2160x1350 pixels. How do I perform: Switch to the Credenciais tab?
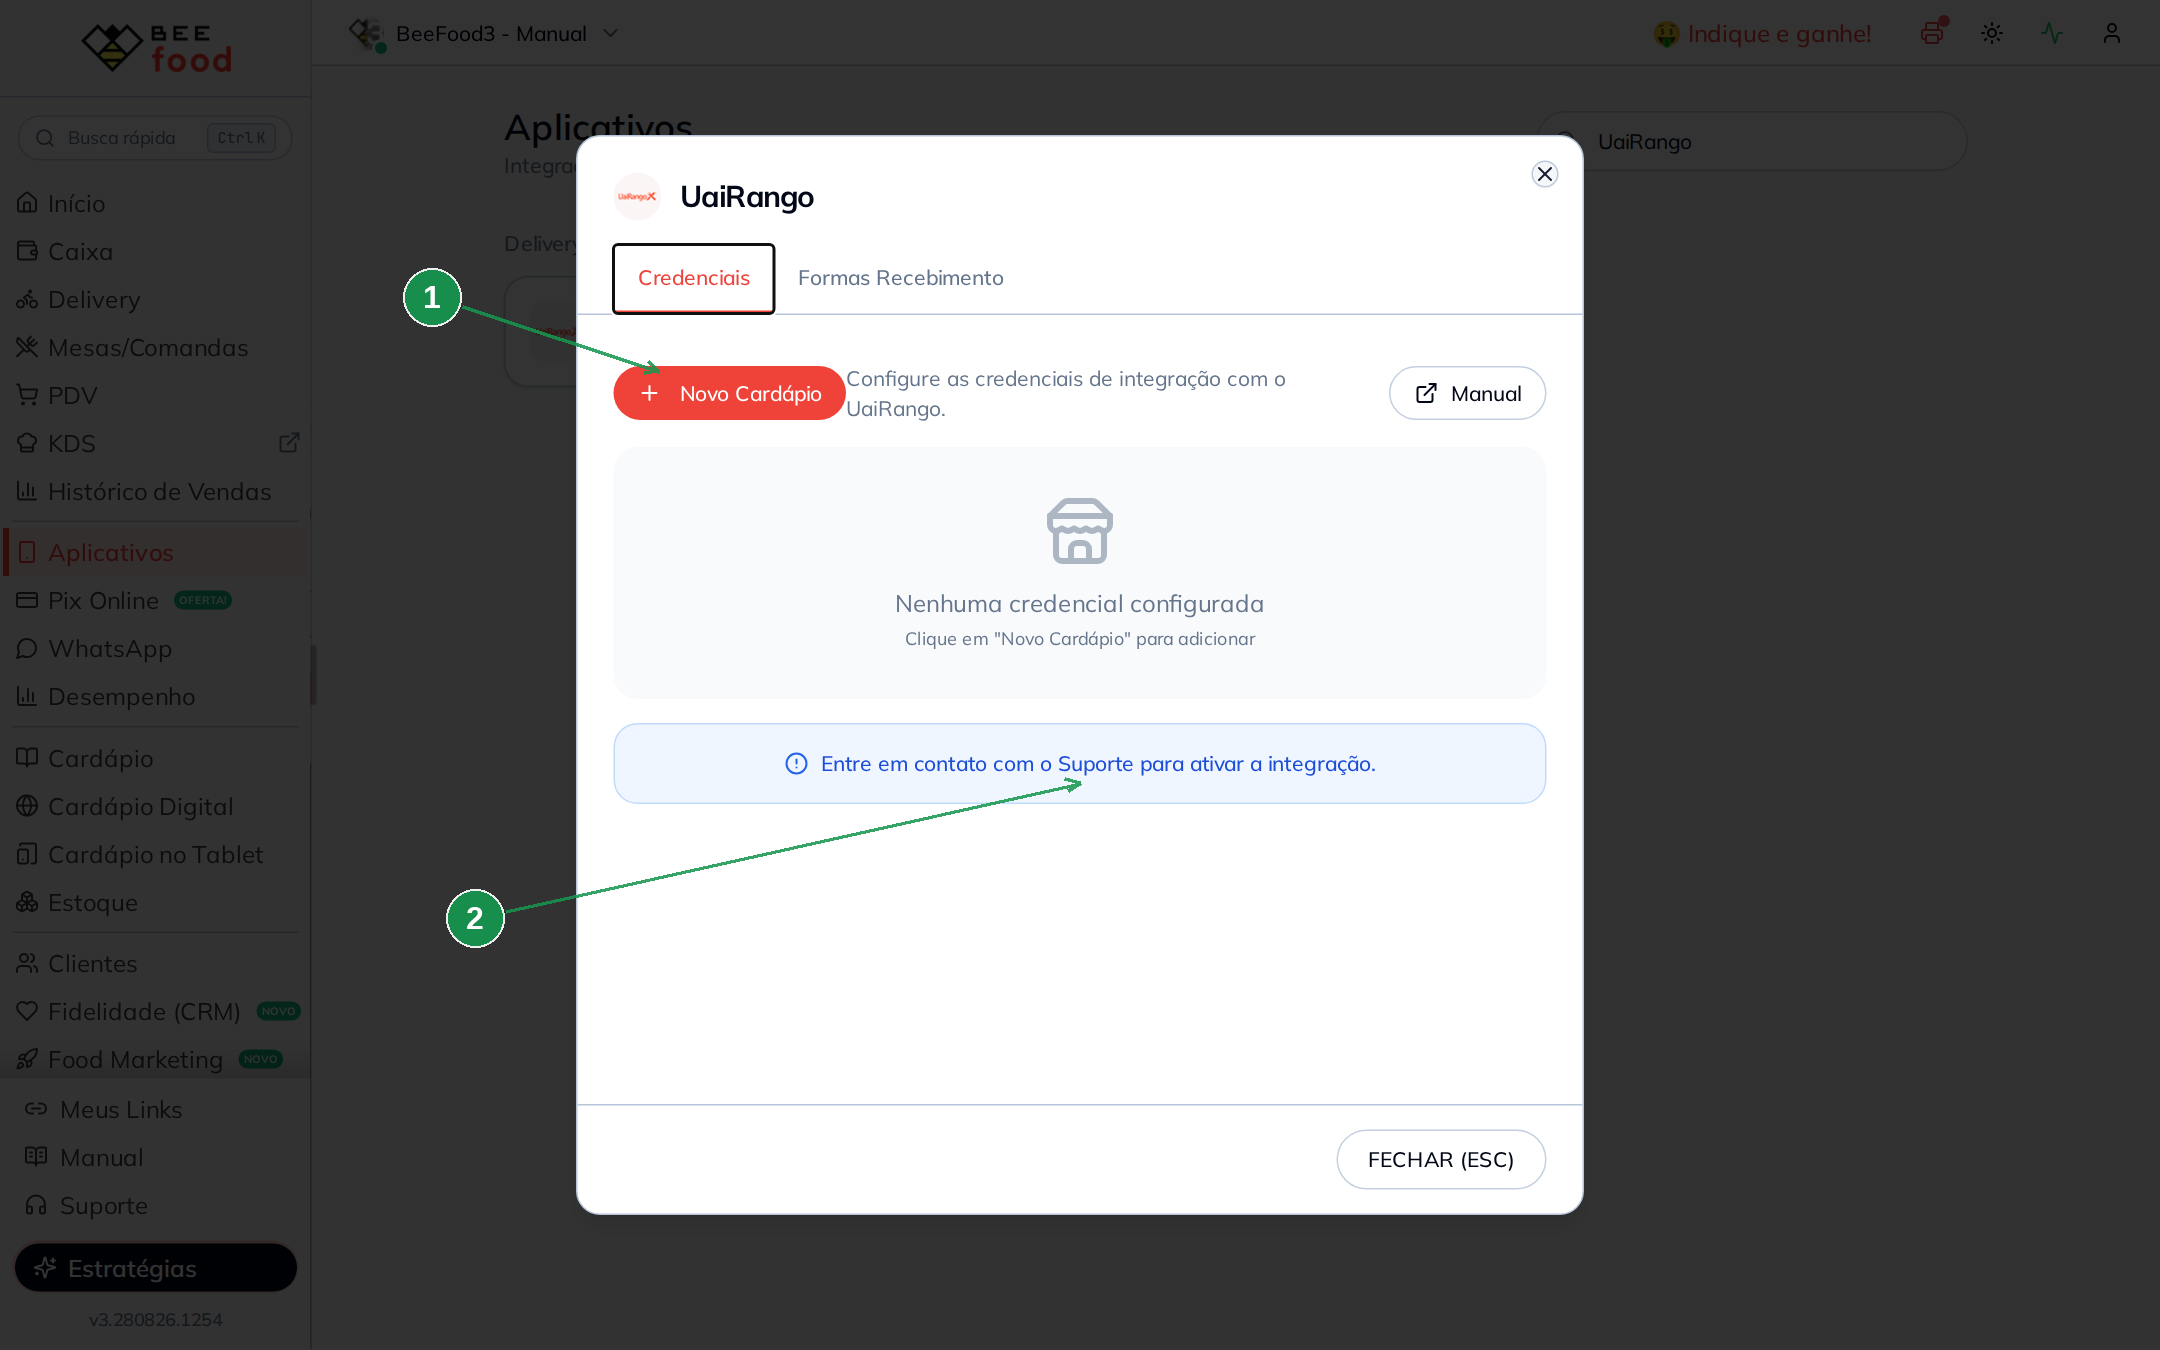point(694,278)
